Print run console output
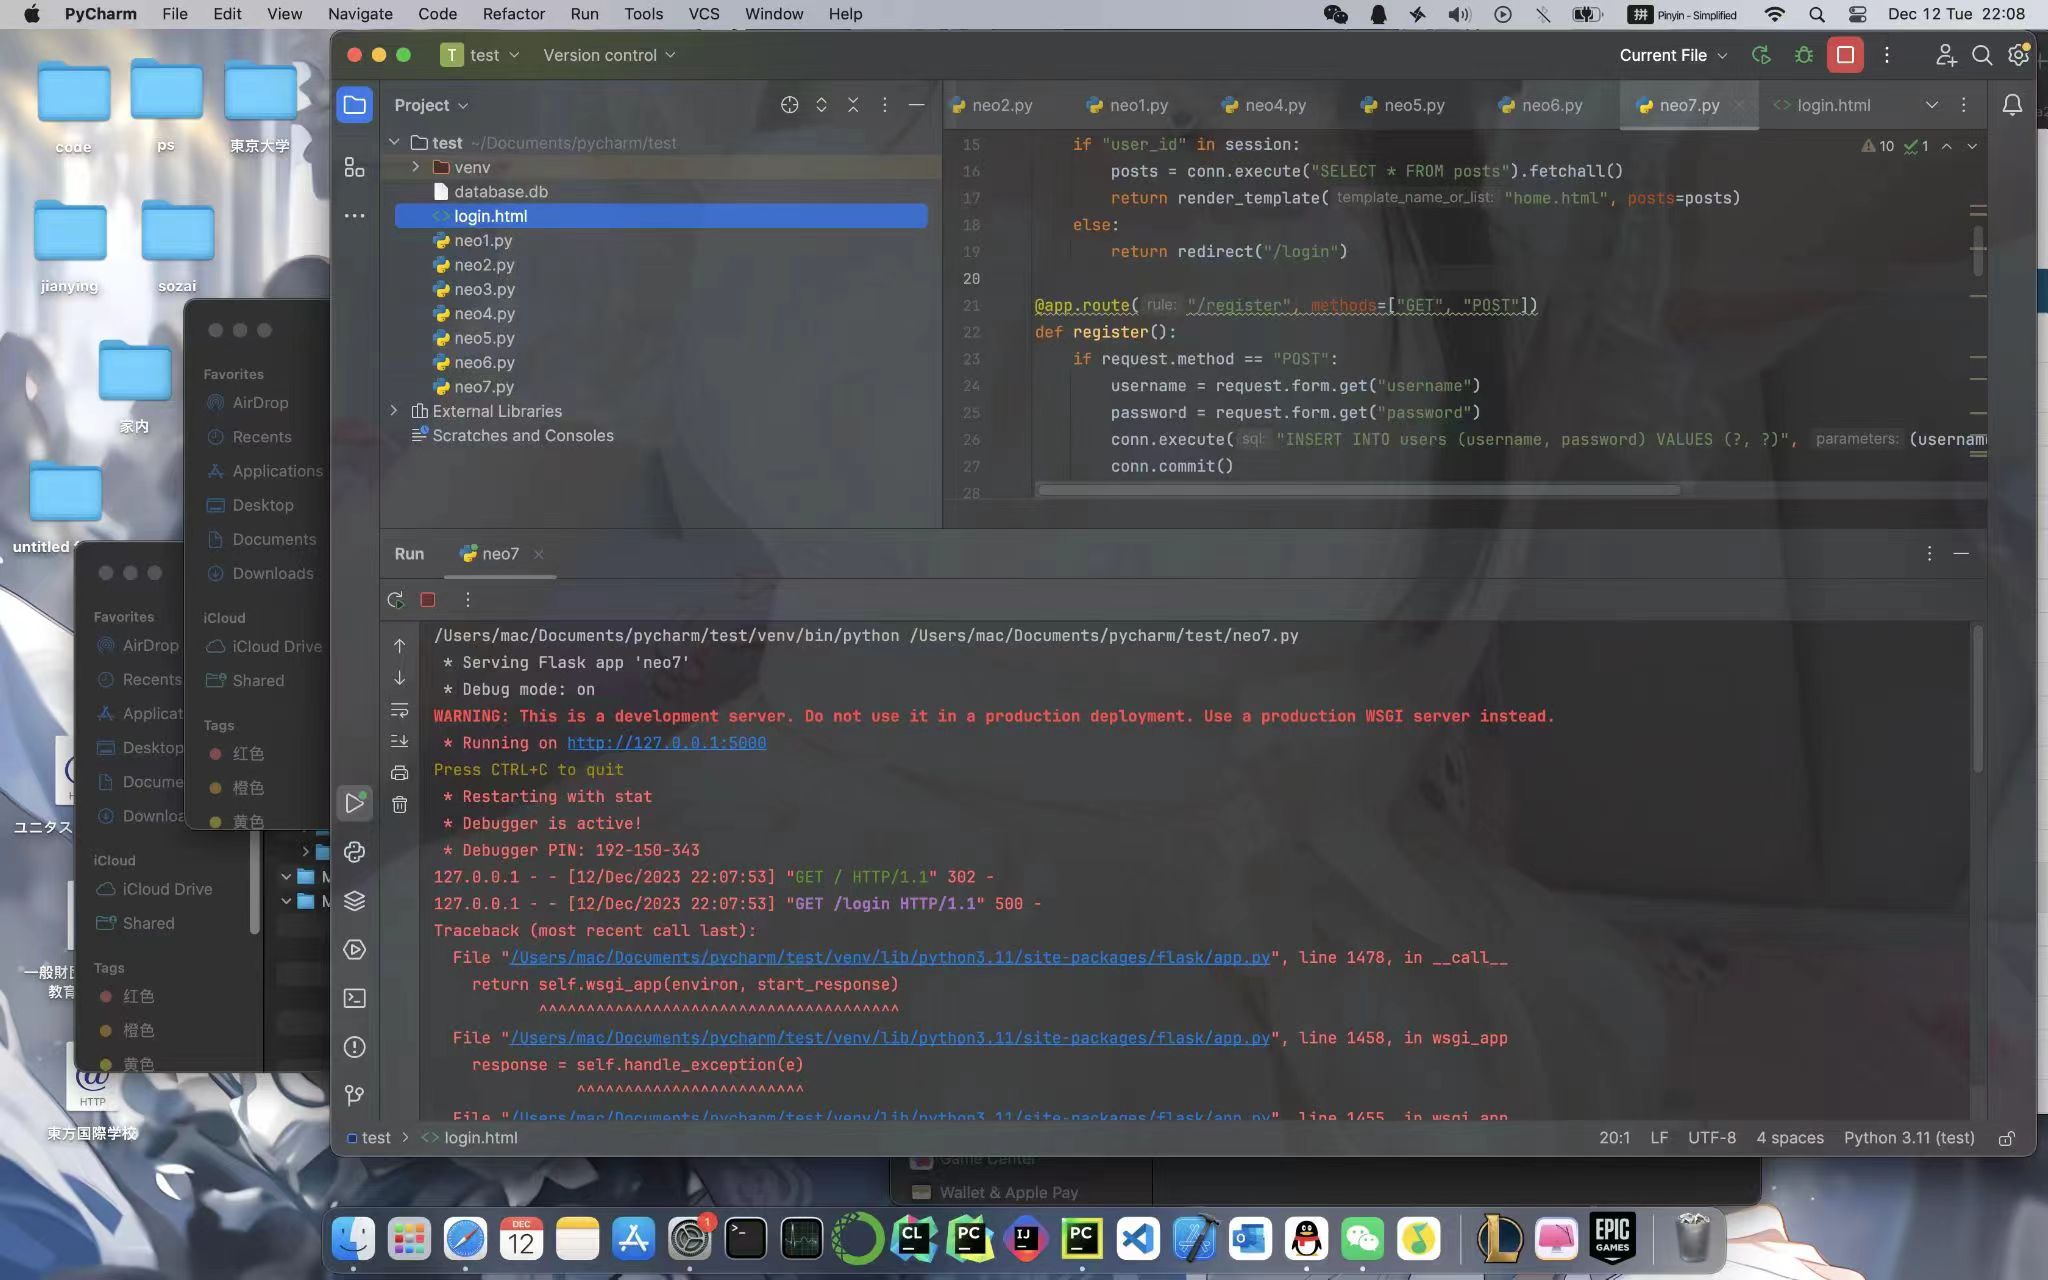 pos(399,772)
